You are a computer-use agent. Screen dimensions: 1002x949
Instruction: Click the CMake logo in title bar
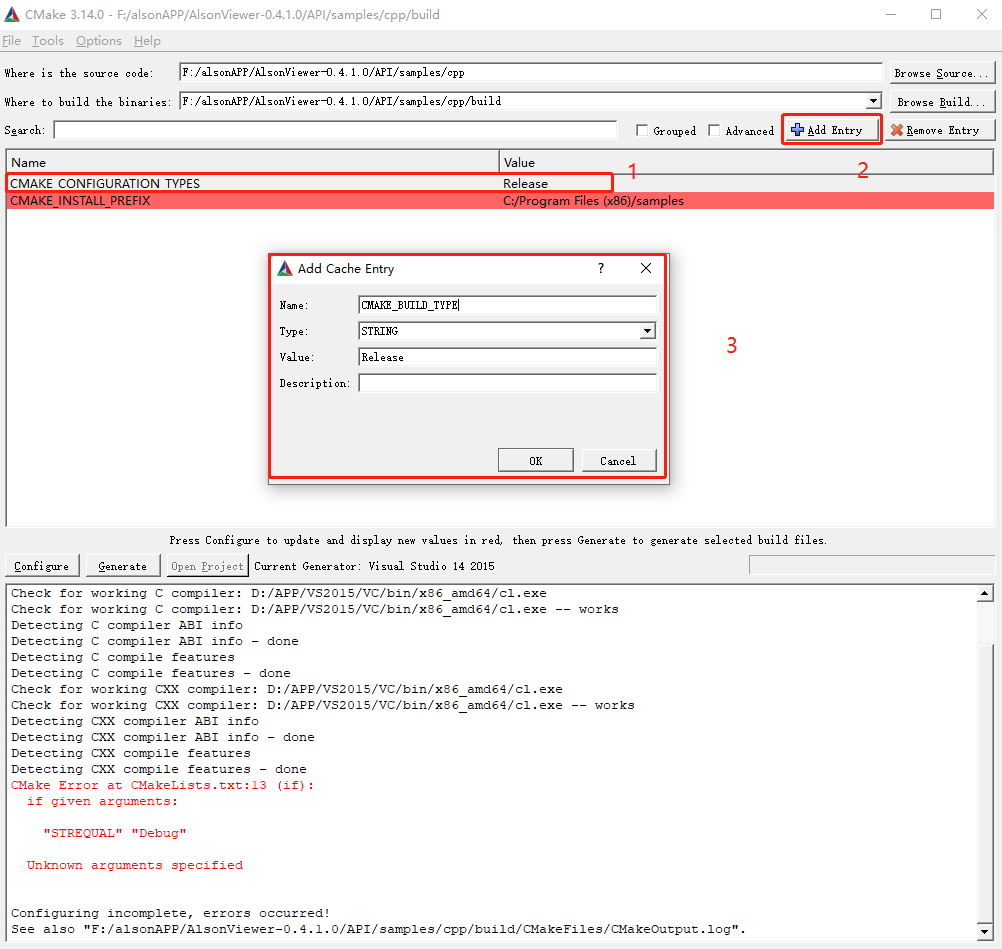(11, 15)
